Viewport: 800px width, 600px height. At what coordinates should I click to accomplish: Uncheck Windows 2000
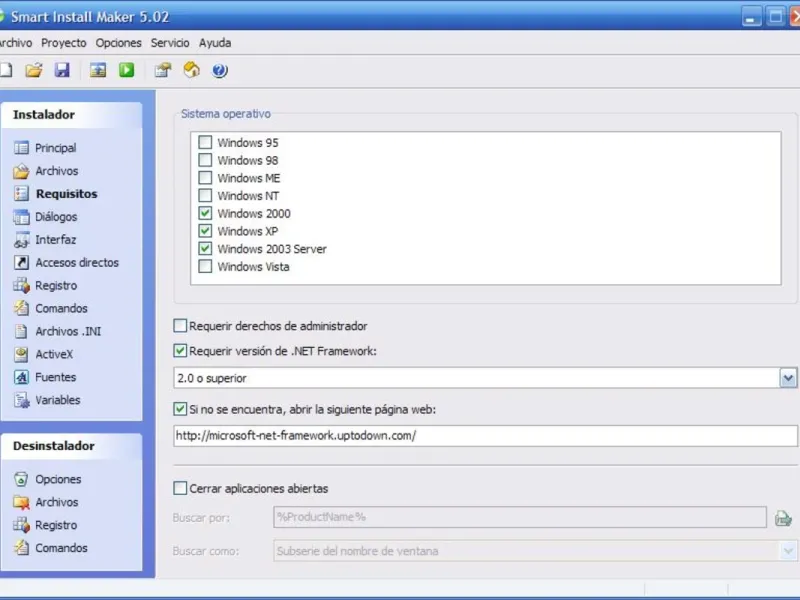click(x=205, y=213)
